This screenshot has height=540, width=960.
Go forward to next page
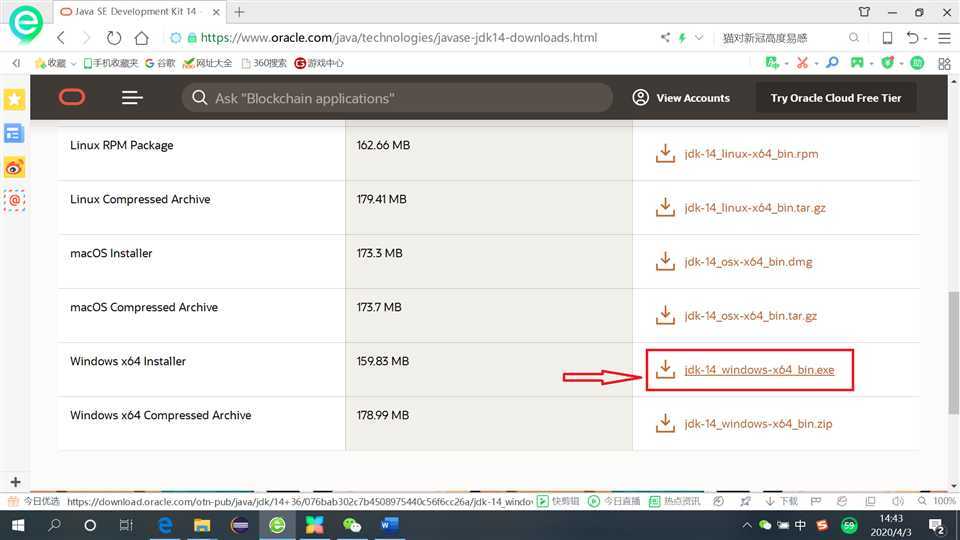[x=86, y=37]
